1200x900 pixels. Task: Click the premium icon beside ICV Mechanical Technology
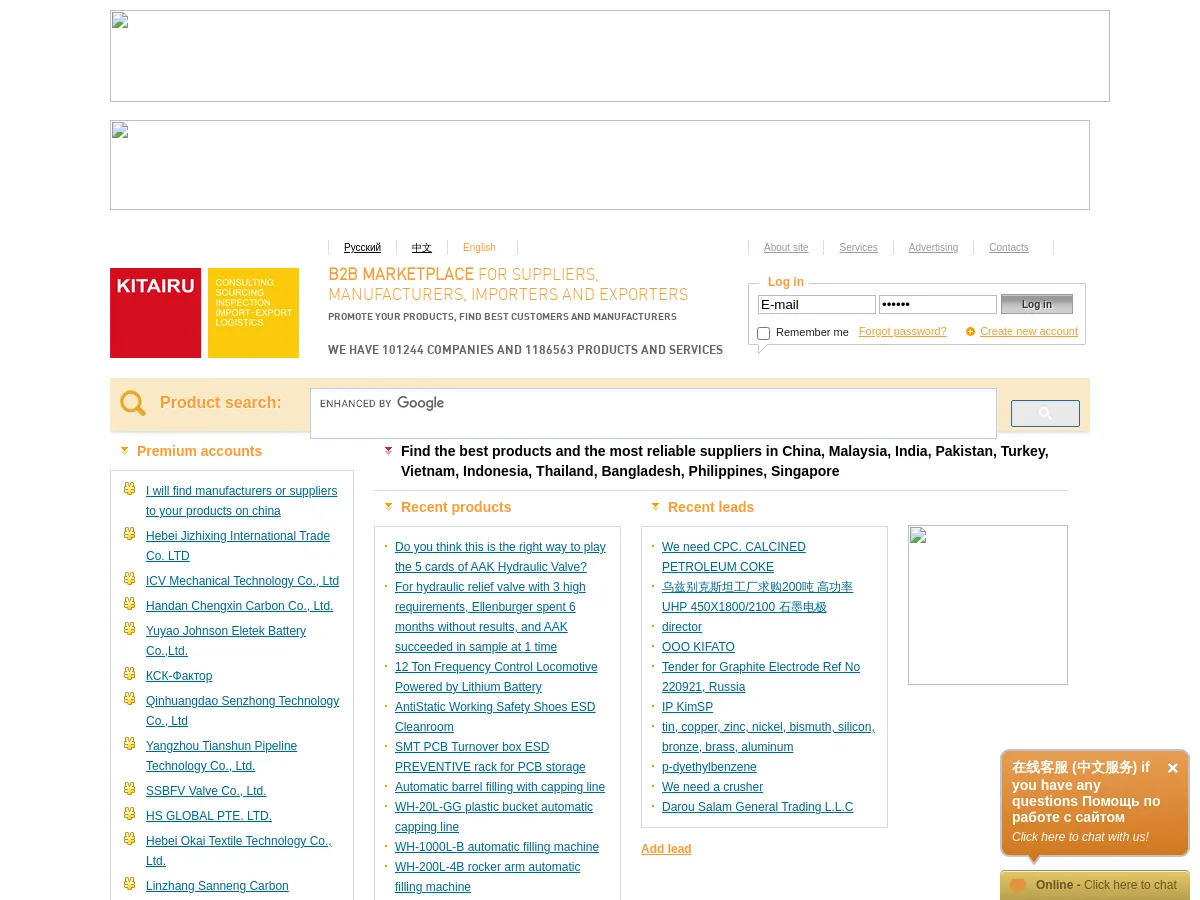[x=129, y=579]
